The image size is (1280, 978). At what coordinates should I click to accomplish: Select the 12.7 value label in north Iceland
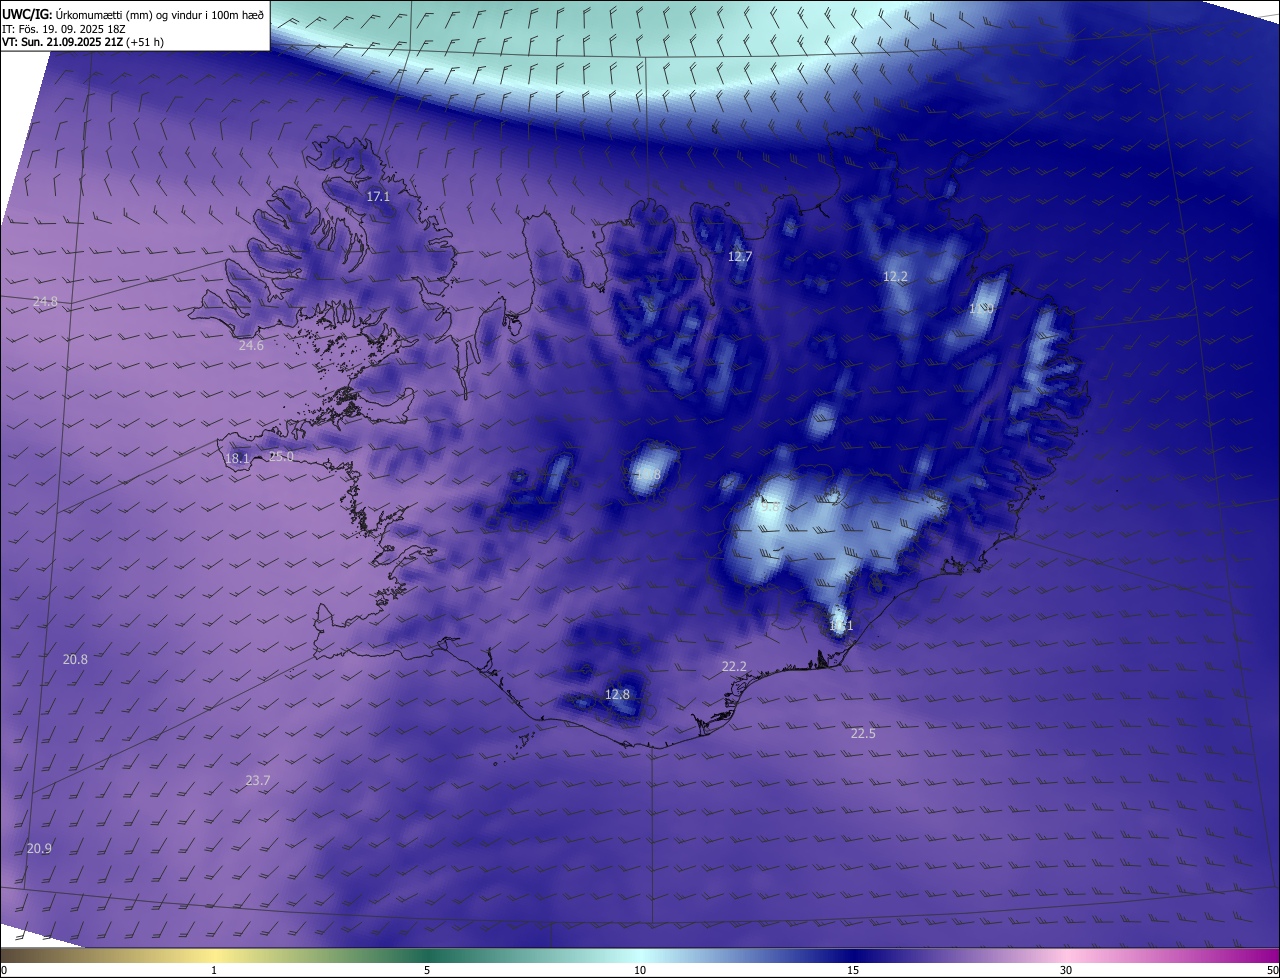pos(740,256)
